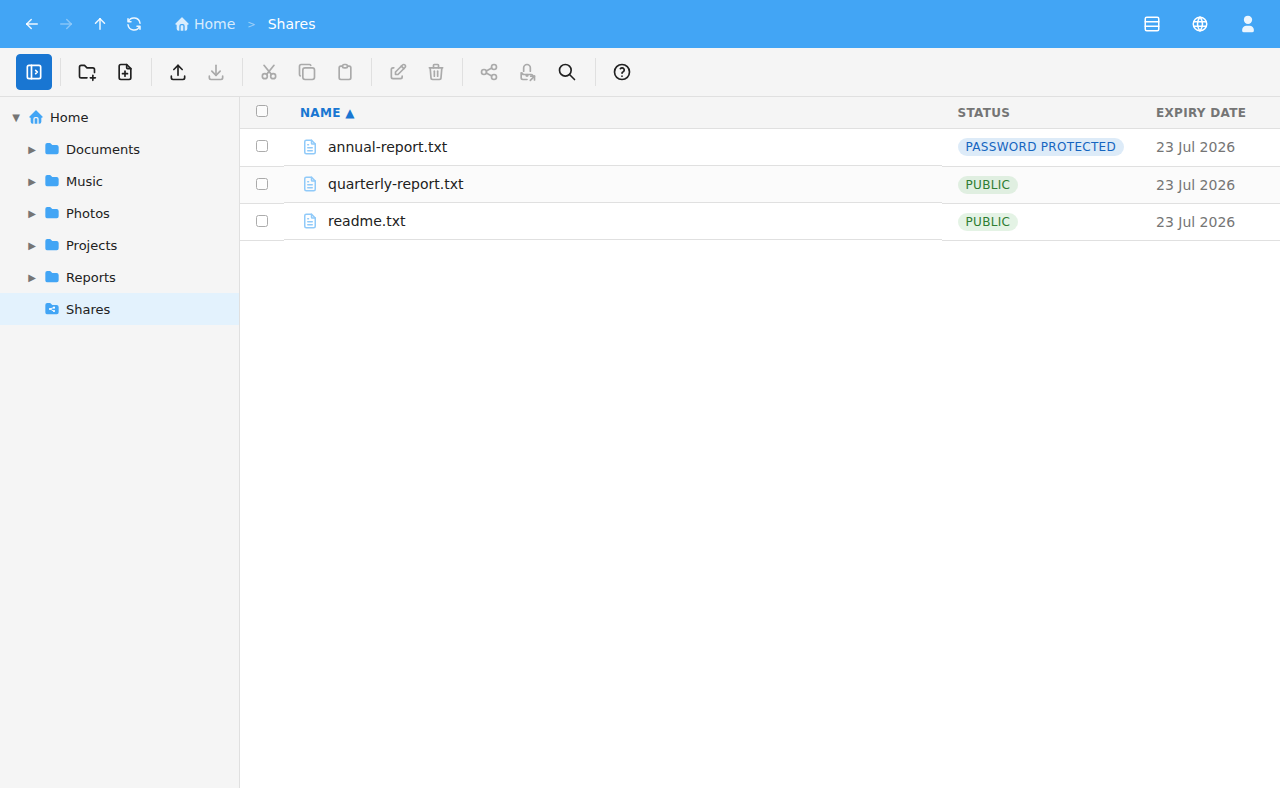Tick the select-all header checkbox
1280x800 pixels.
[x=262, y=111]
